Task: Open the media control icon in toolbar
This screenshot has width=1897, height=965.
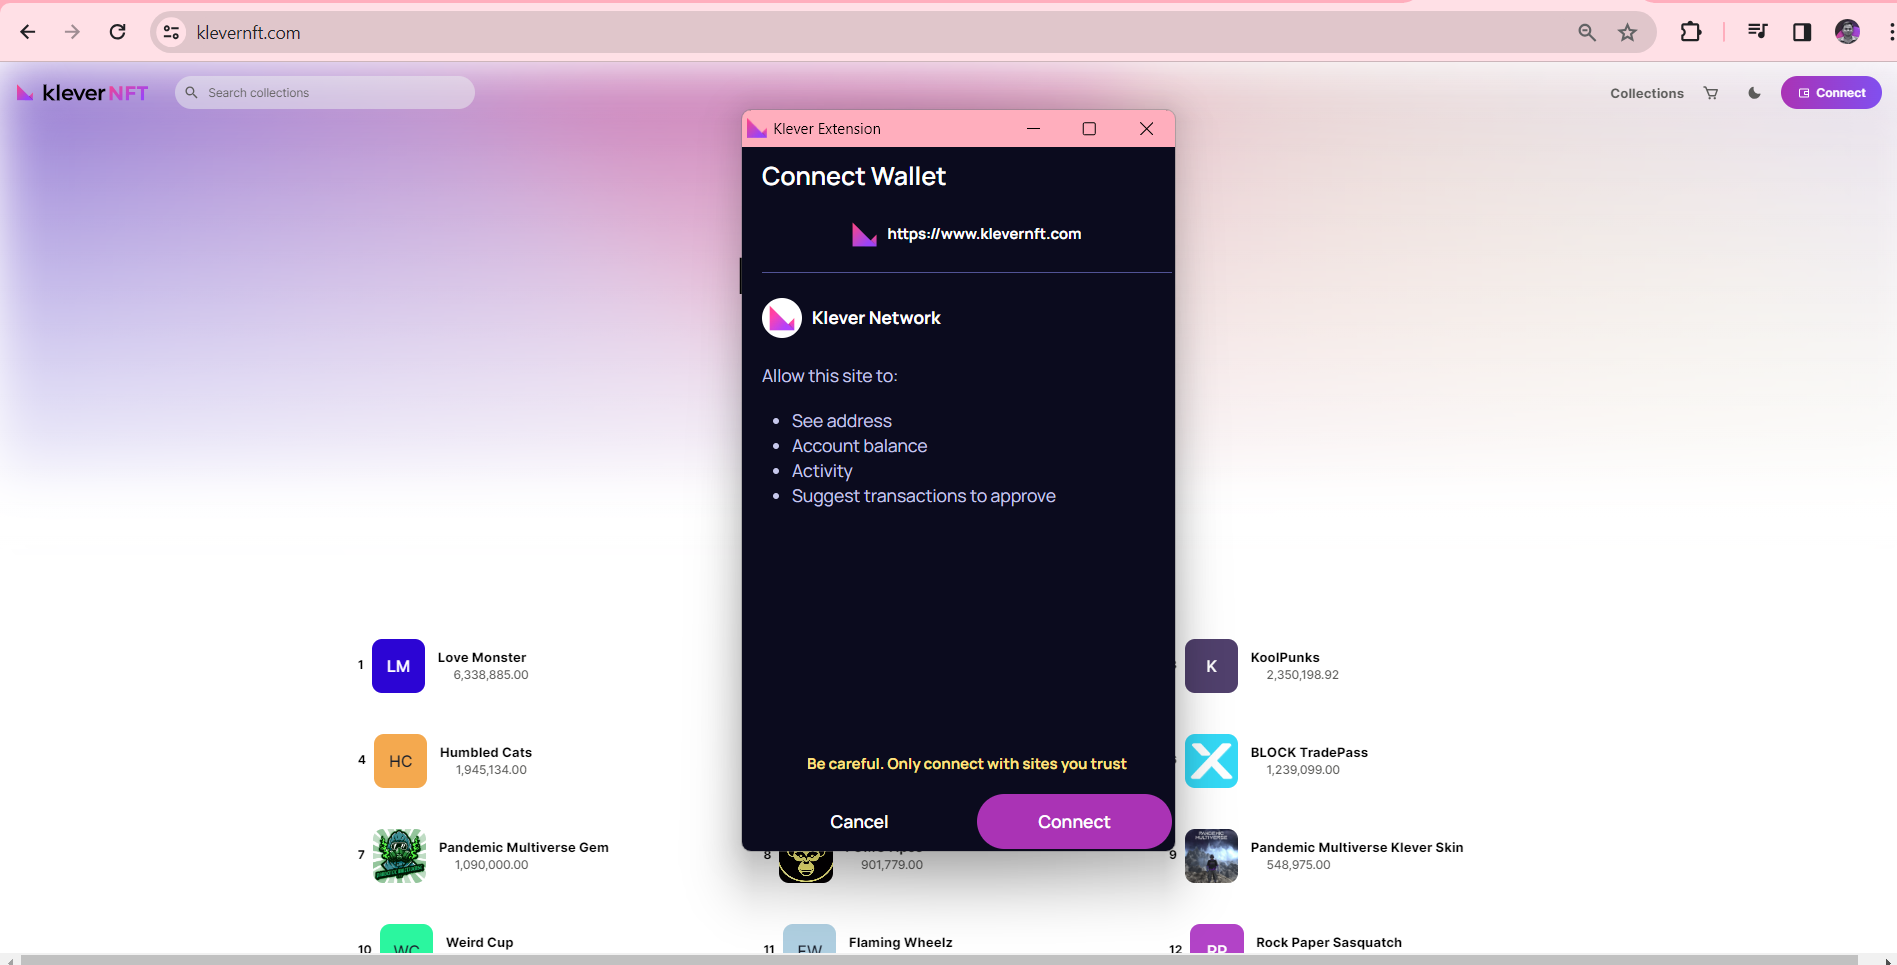Action: tap(1757, 32)
